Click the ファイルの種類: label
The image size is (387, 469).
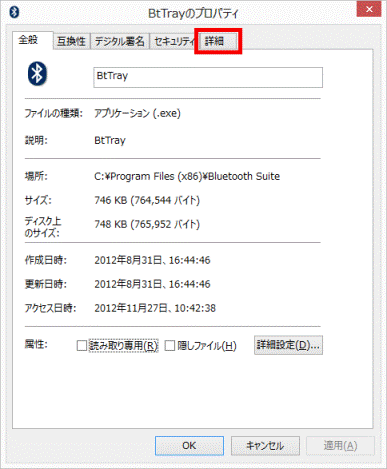point(53,113)
